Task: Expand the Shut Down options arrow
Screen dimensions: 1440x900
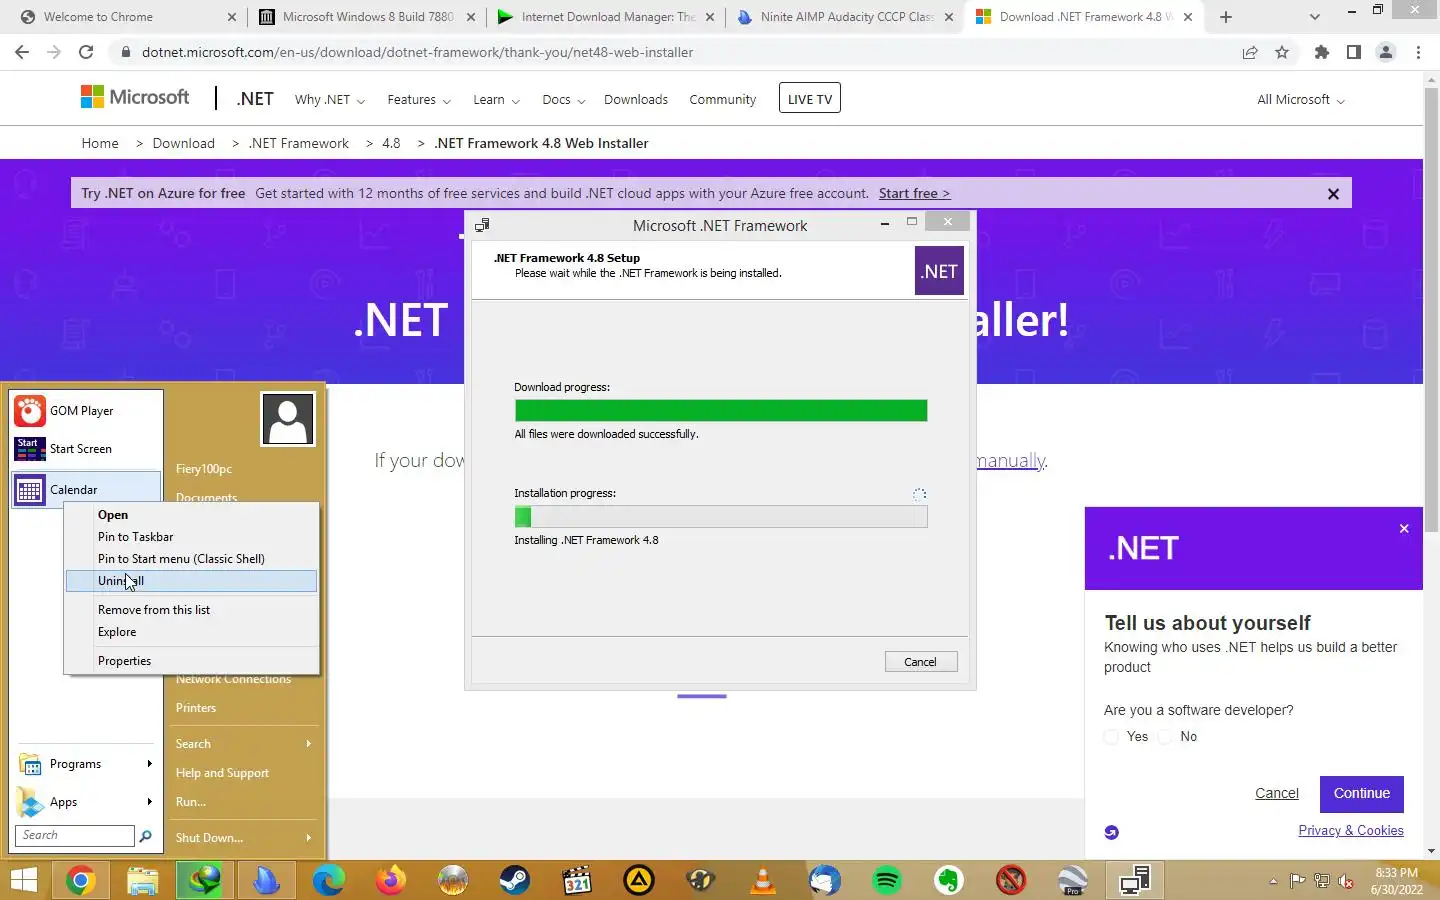Action: [x=308, y=838]
